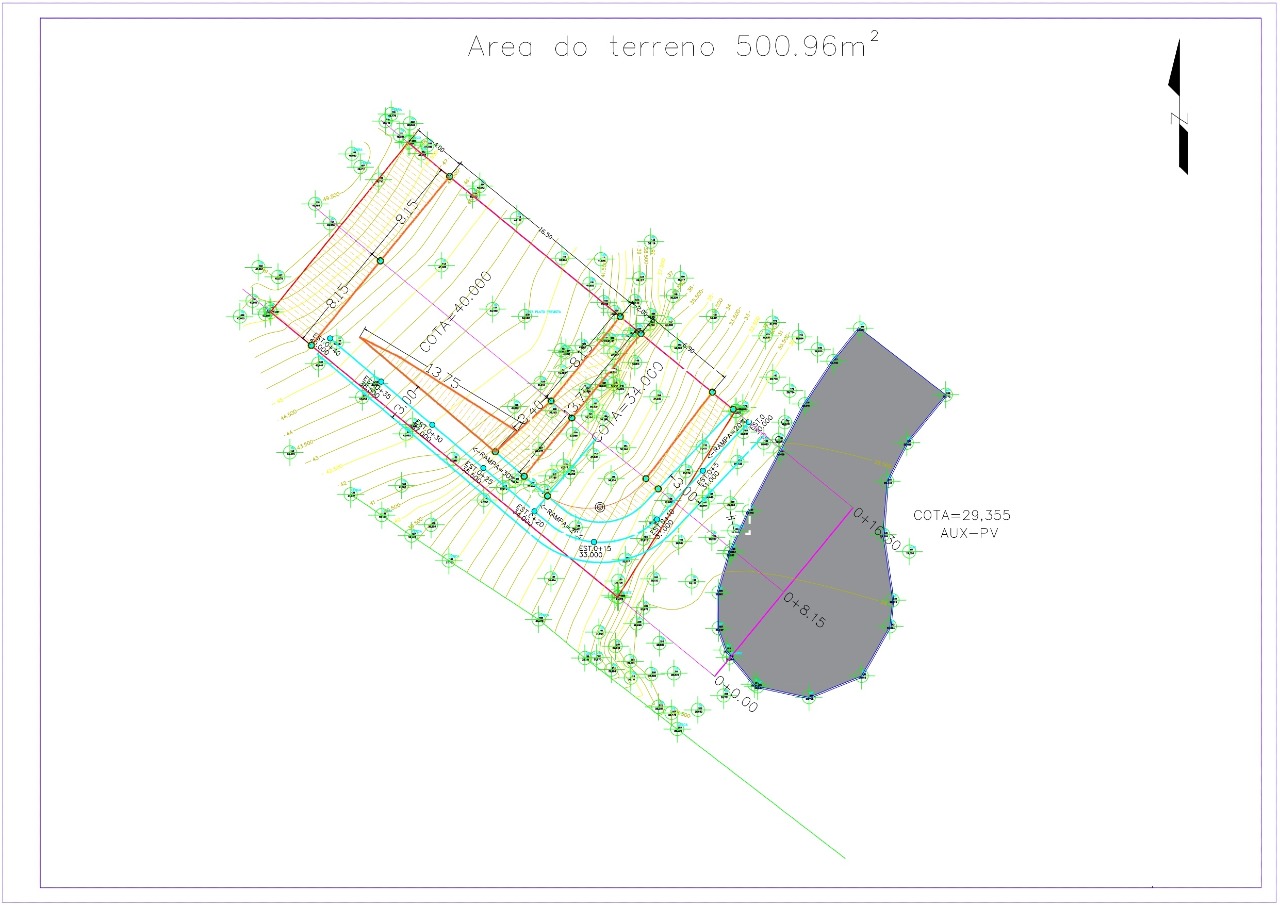Select the EST.0+15 station marker text

tap(595, 550)
